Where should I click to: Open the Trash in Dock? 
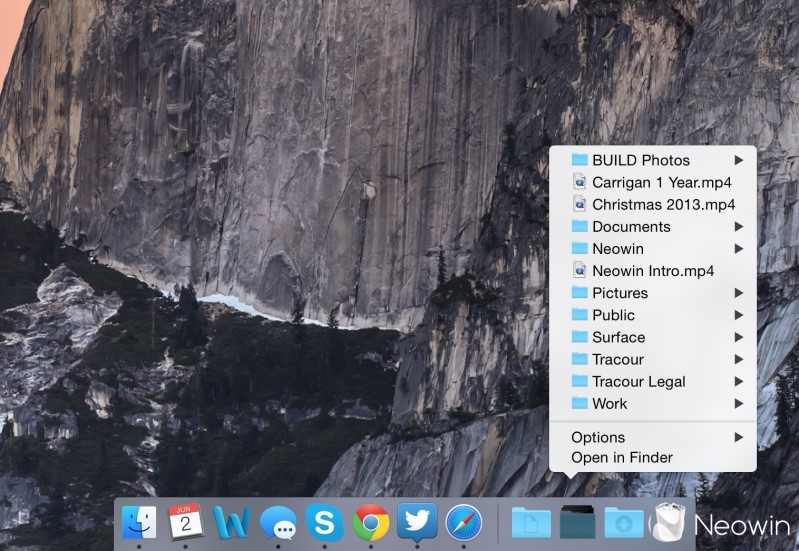pyautogui.click(x=667, y=523)
